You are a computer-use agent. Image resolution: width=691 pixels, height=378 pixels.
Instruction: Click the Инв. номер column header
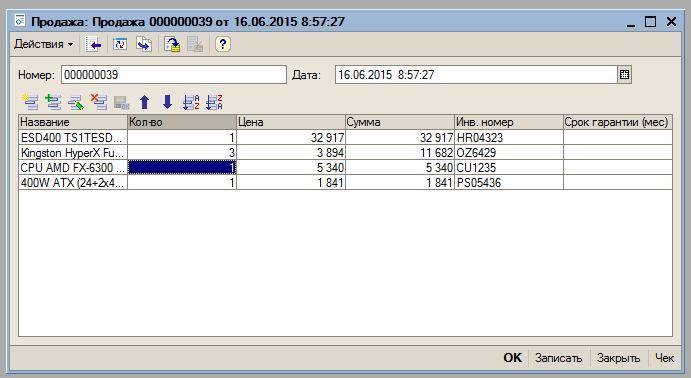coord(509,122)
